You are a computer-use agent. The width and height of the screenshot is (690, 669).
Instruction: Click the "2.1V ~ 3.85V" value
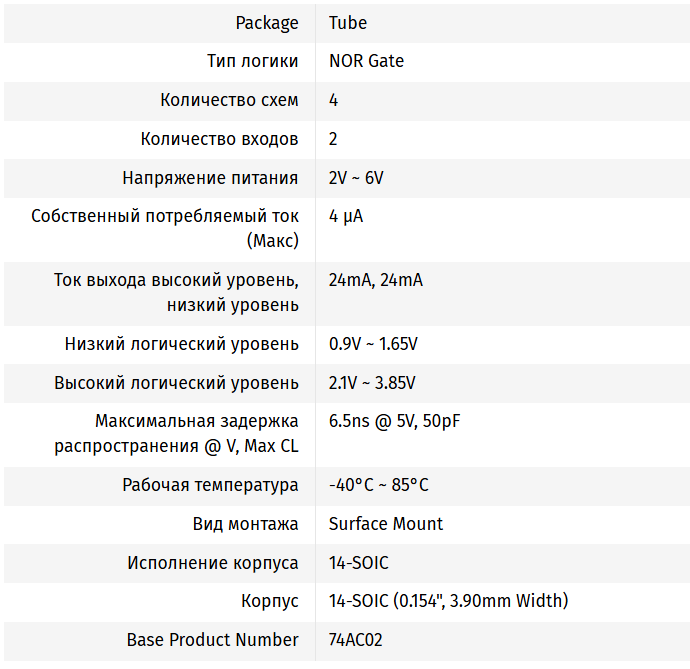pyautogui.click(x=372, y=383)
